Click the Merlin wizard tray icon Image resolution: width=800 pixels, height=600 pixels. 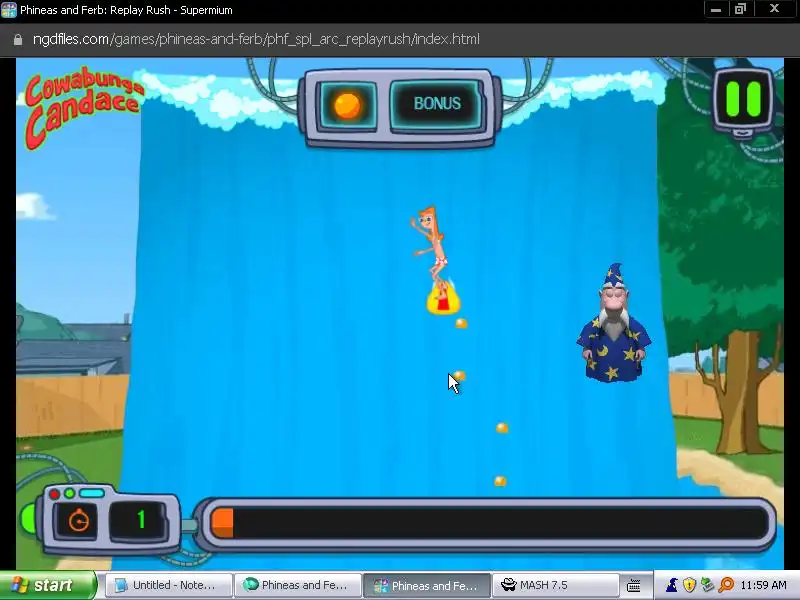[x=672, y=585]
